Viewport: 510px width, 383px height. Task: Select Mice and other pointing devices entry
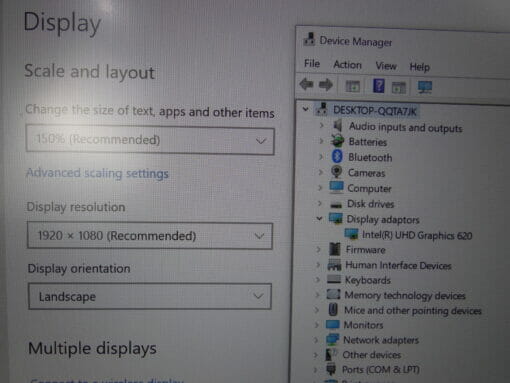(413, 311)
